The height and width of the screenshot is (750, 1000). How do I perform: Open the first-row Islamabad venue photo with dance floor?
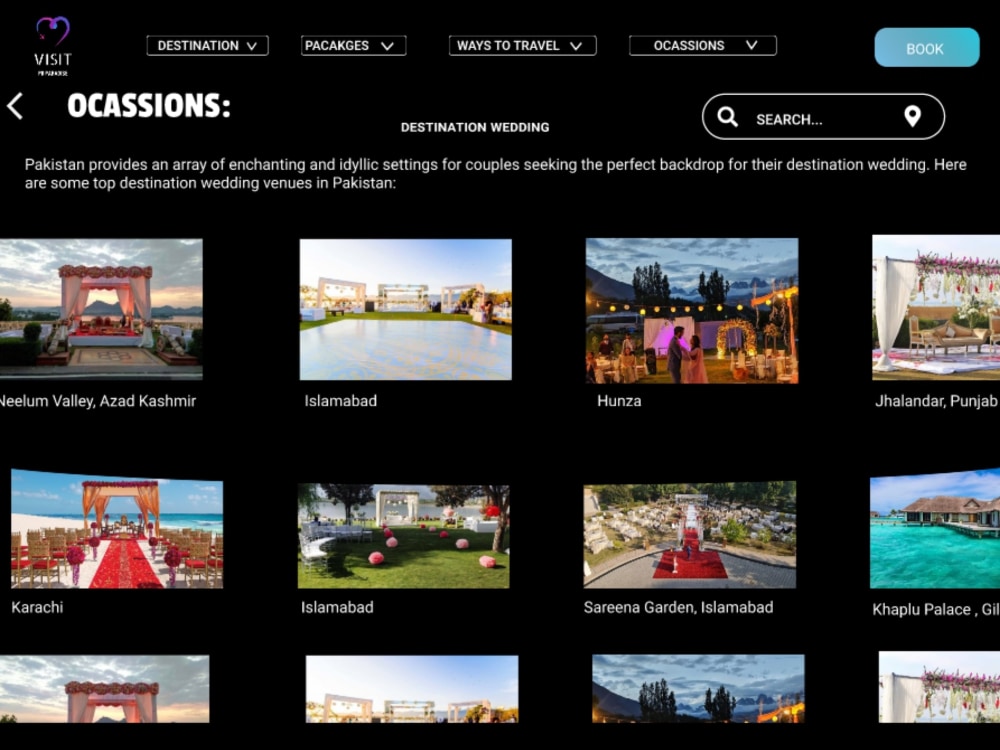[x=406, y=309]
